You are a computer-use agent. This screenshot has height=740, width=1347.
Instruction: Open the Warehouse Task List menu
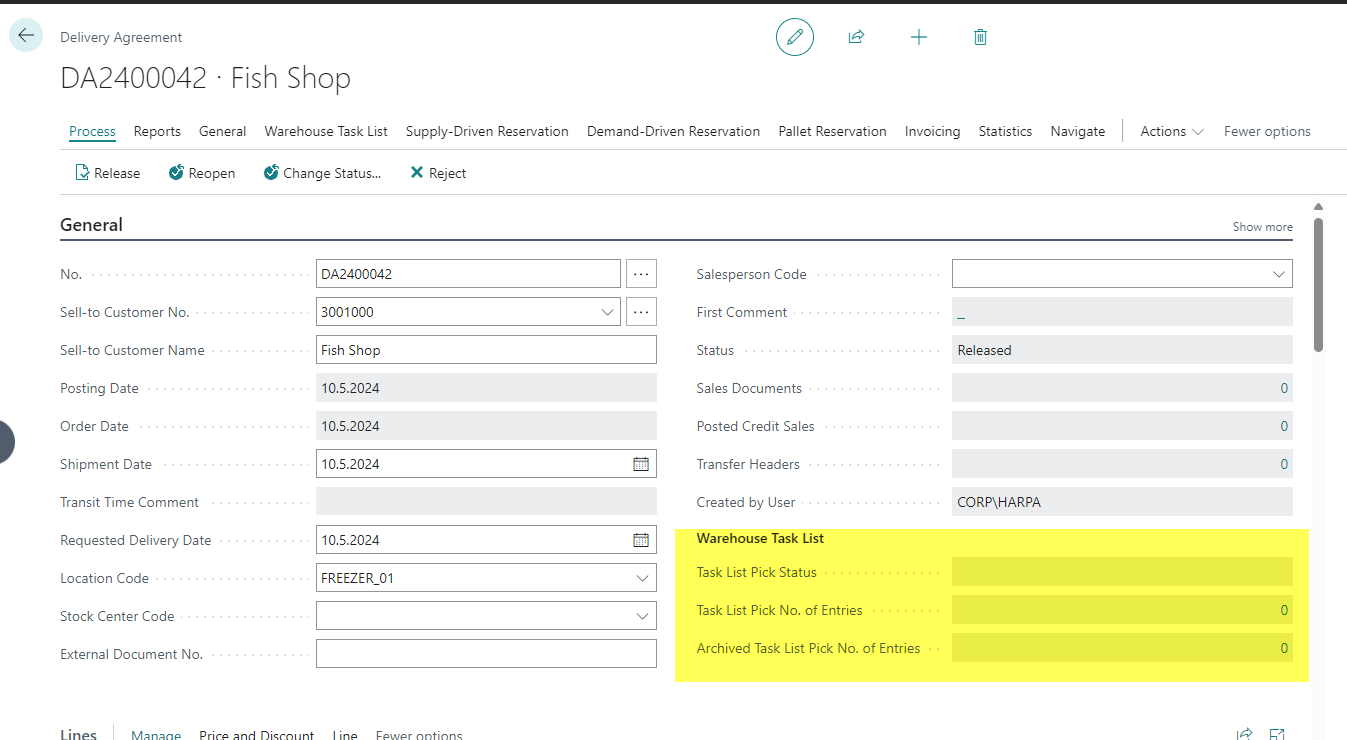[326, 131]
